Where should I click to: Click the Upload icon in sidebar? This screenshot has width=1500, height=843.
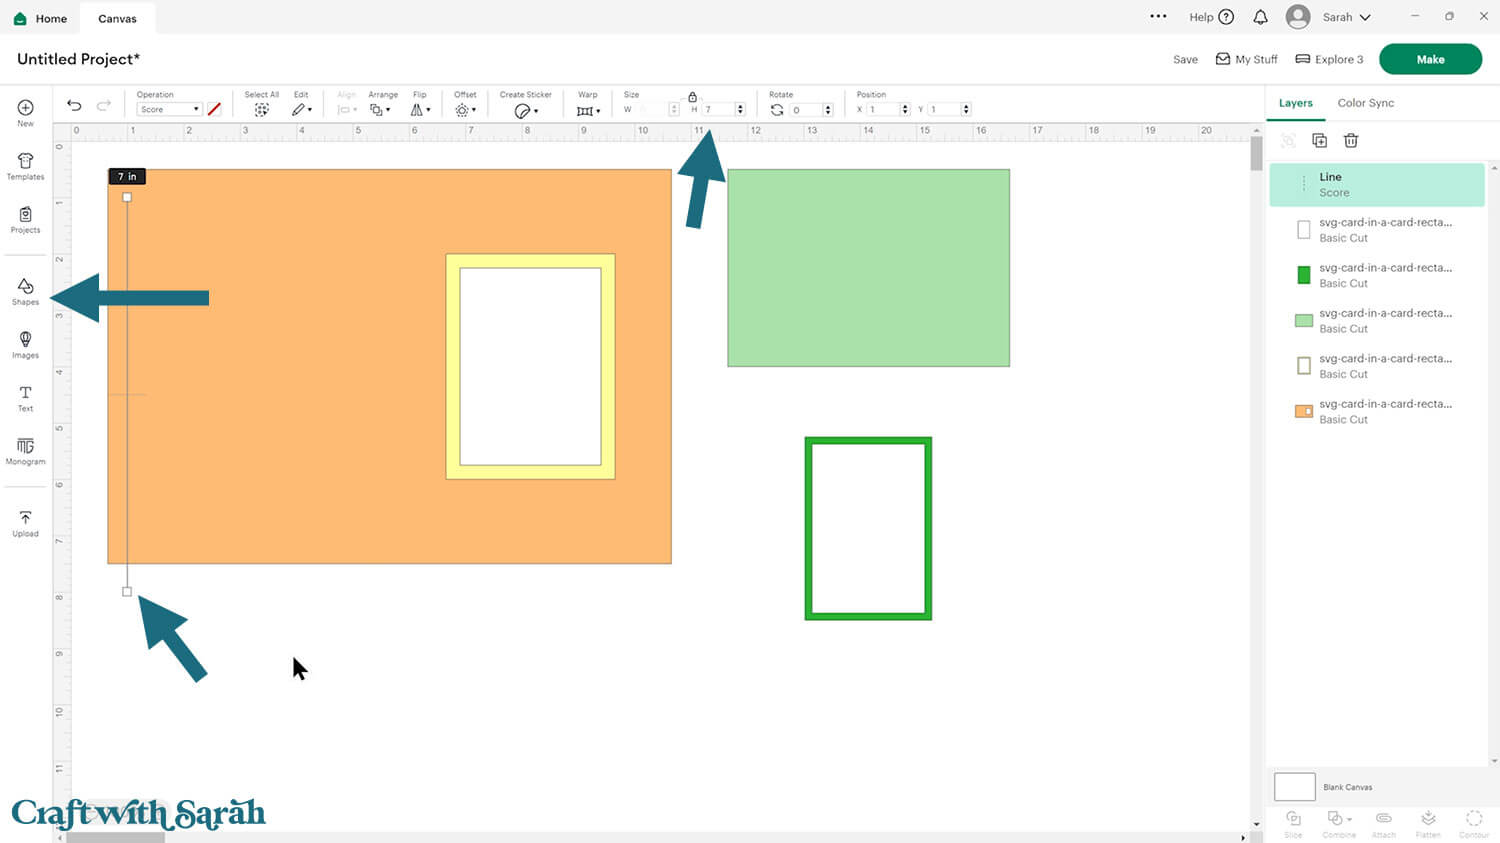26,523
